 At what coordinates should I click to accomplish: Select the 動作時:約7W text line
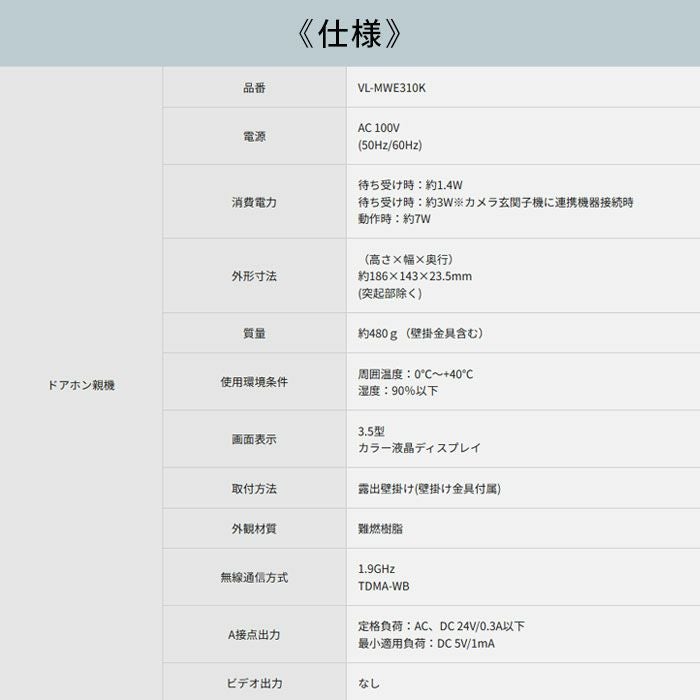(393, 219)
